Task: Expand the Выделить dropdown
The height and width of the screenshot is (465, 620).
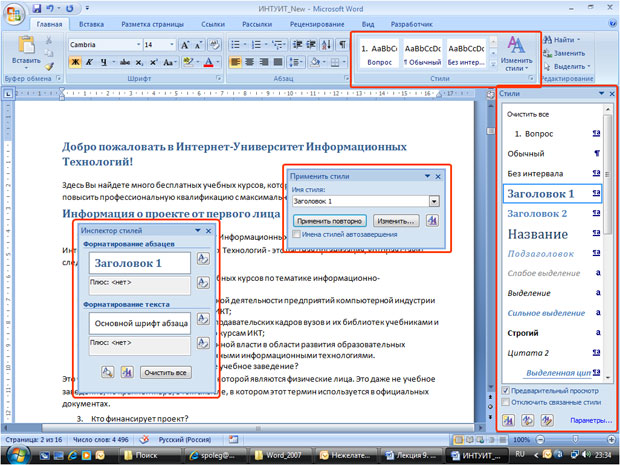Action: 589,66
